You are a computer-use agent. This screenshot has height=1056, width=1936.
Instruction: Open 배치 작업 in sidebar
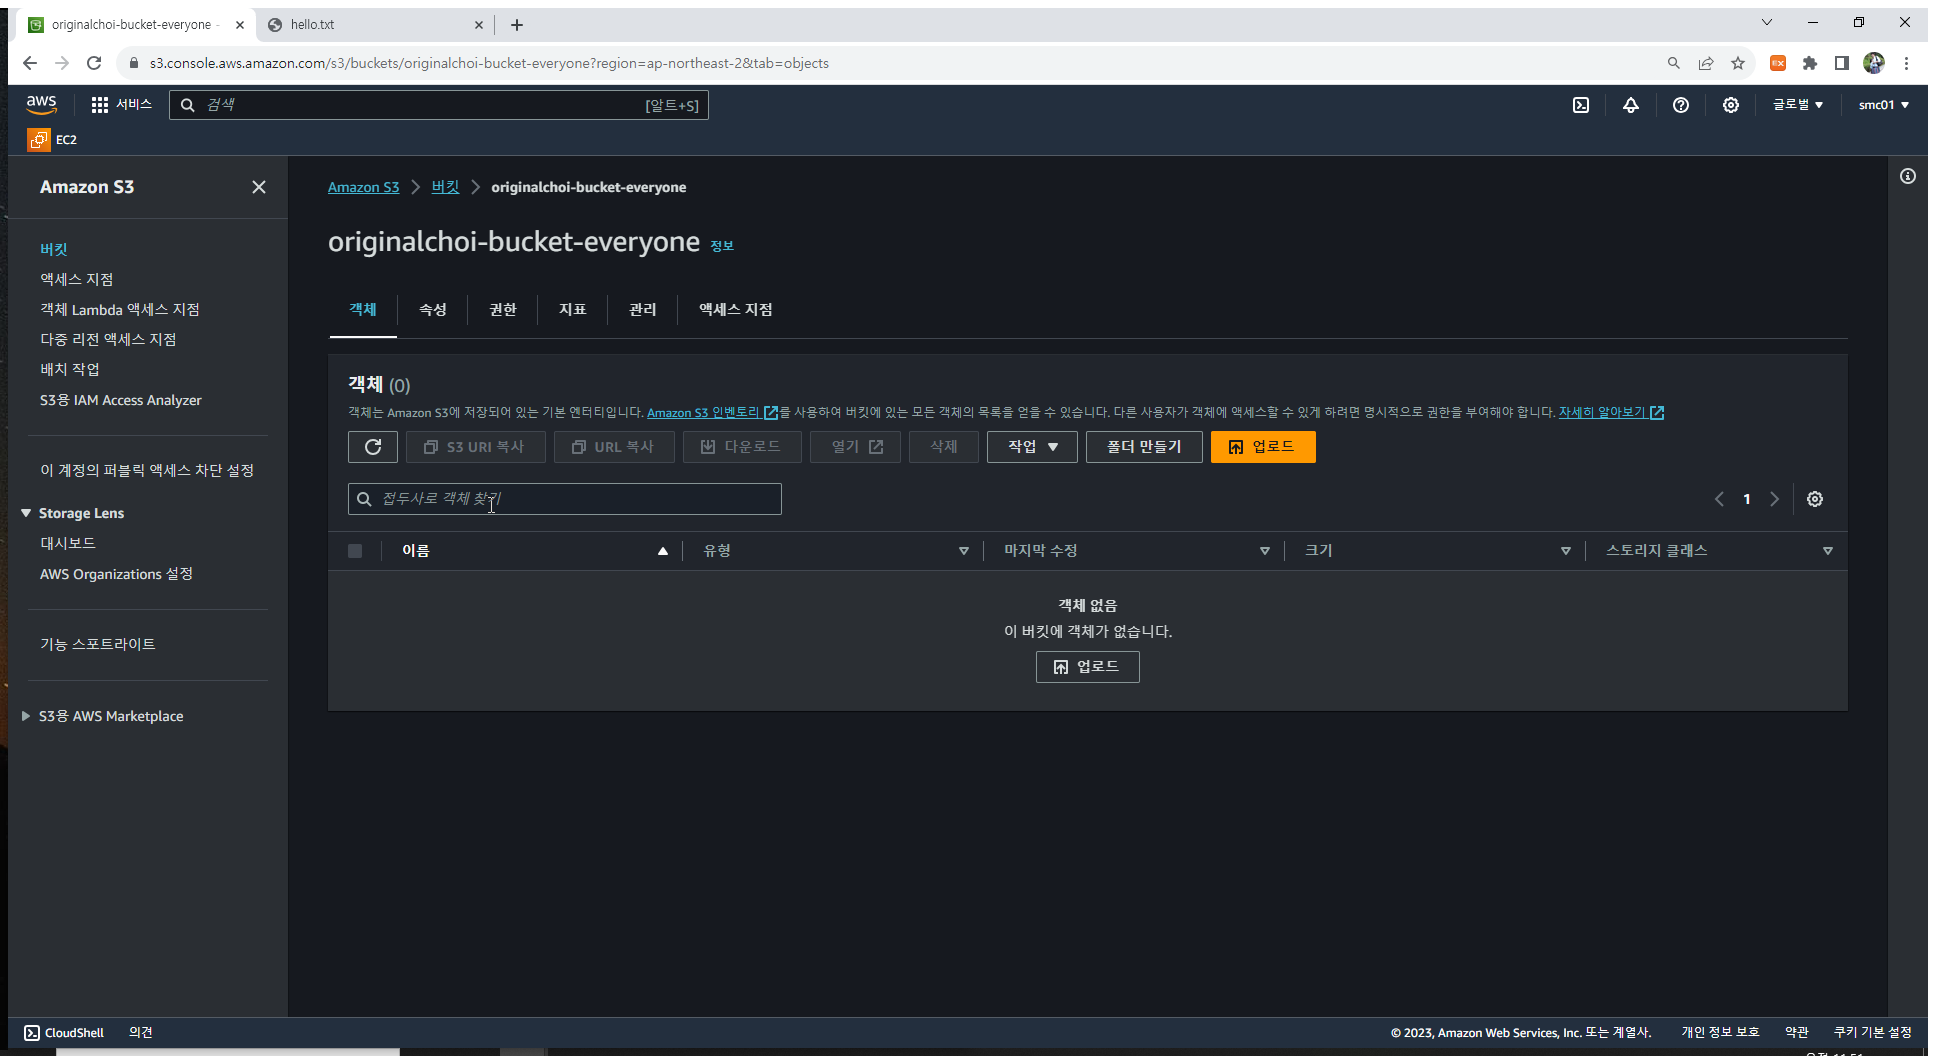pos(70,369)
